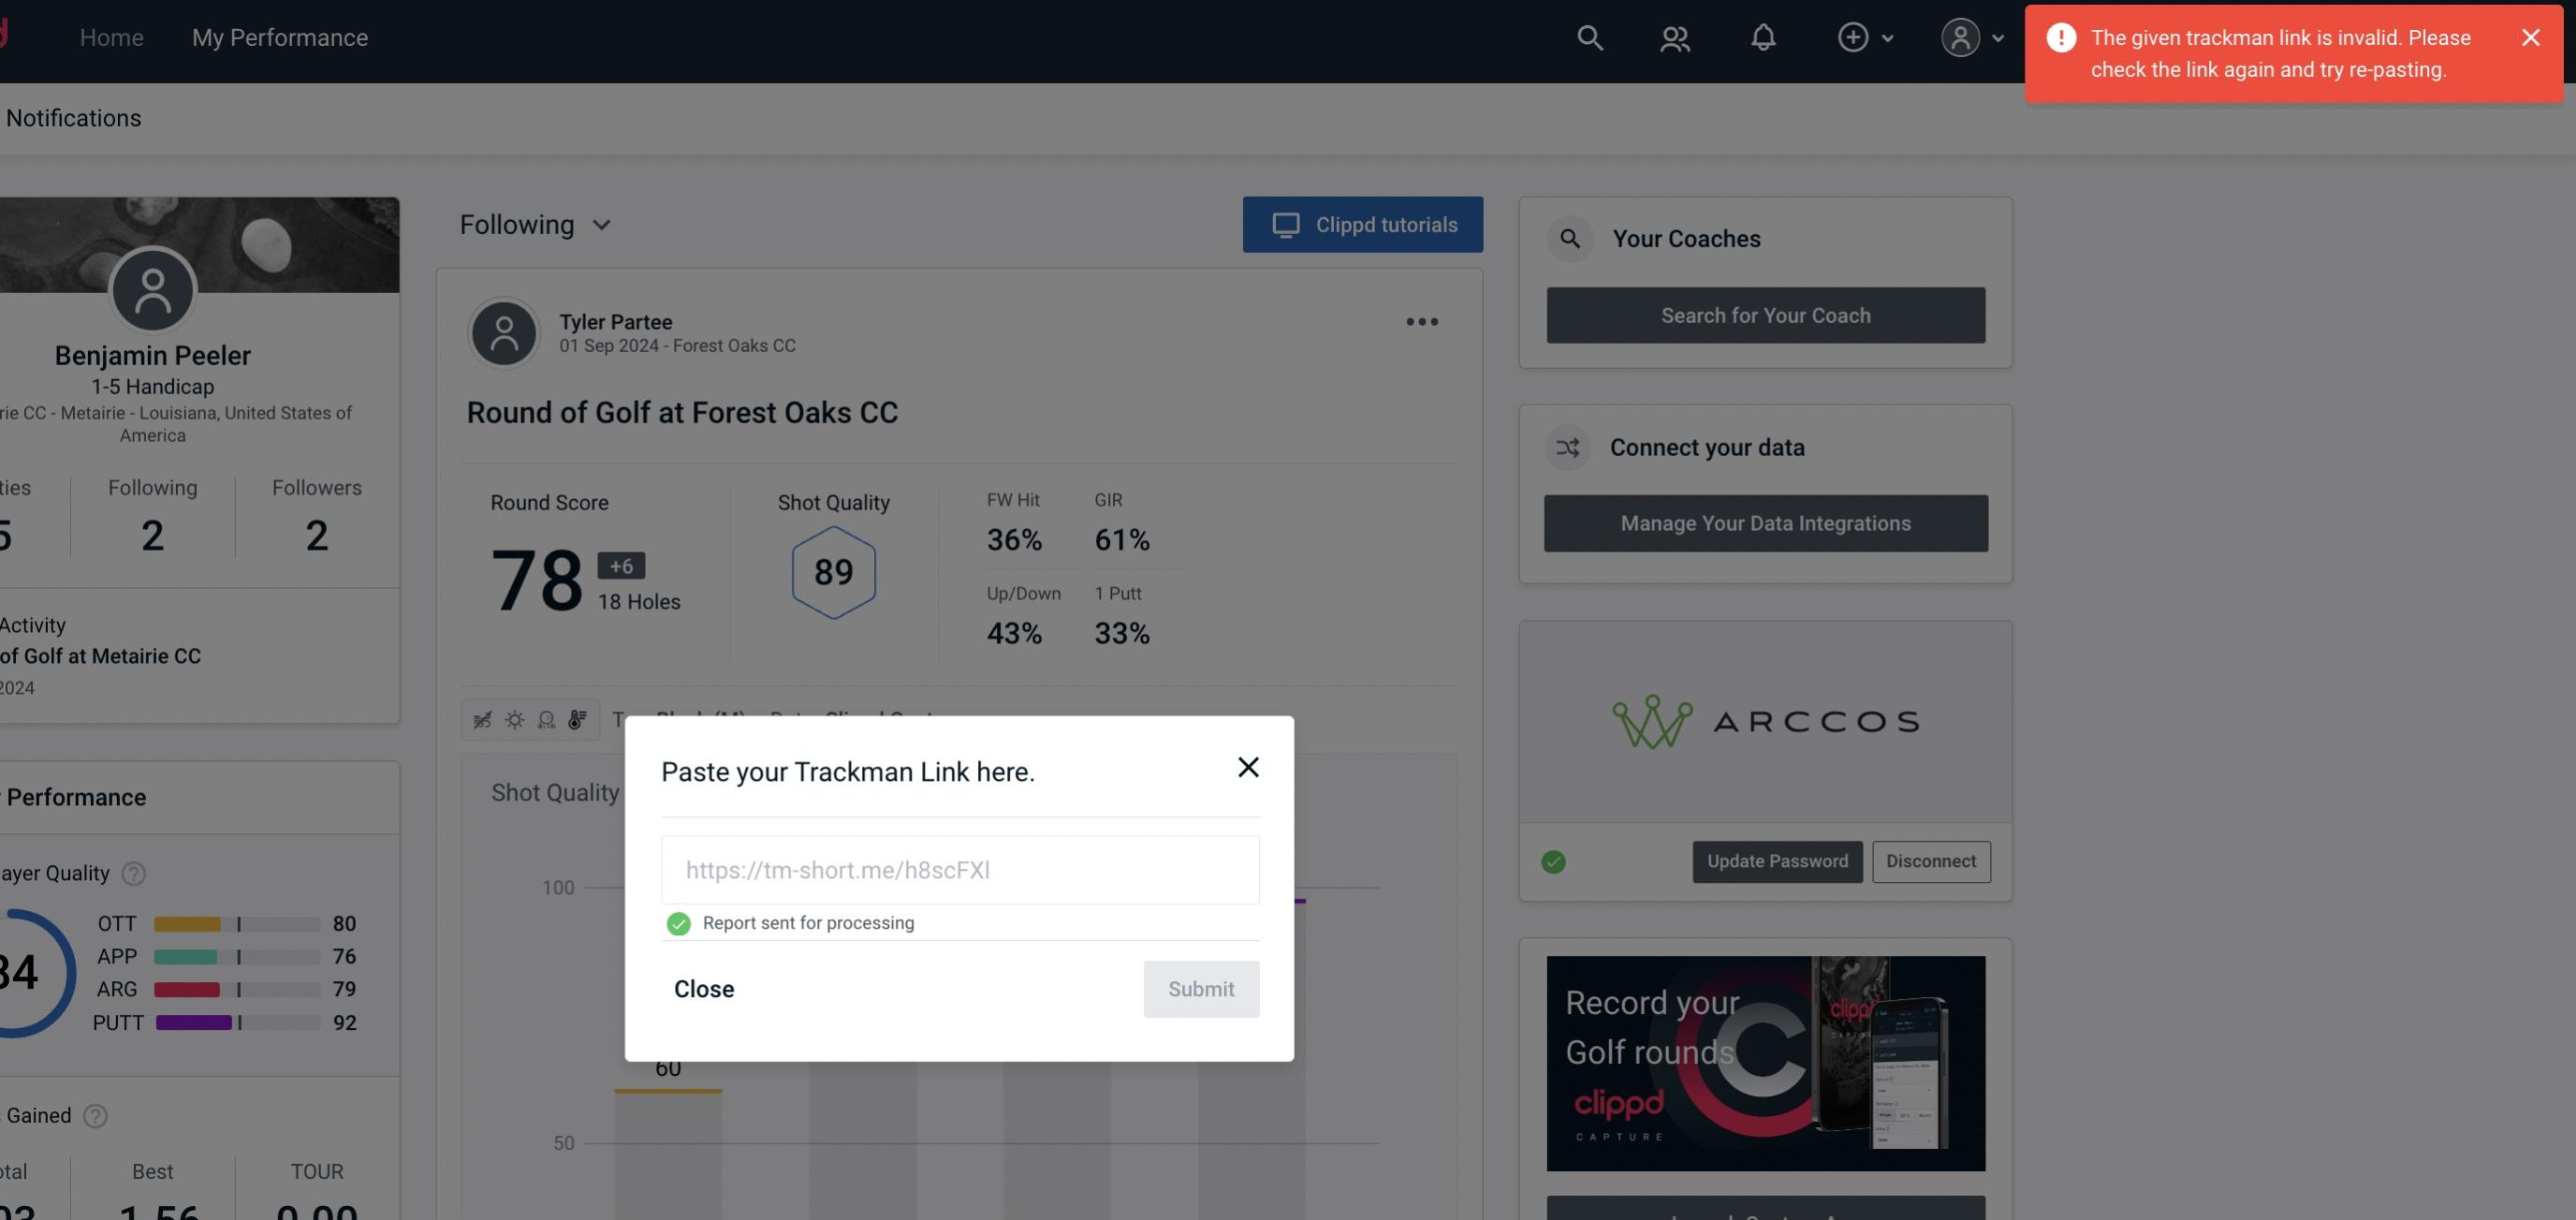The width and height of the screenshot is (2576, 1220).
Task: Click the data connect/sync icon
Action: click(1567, 448)
